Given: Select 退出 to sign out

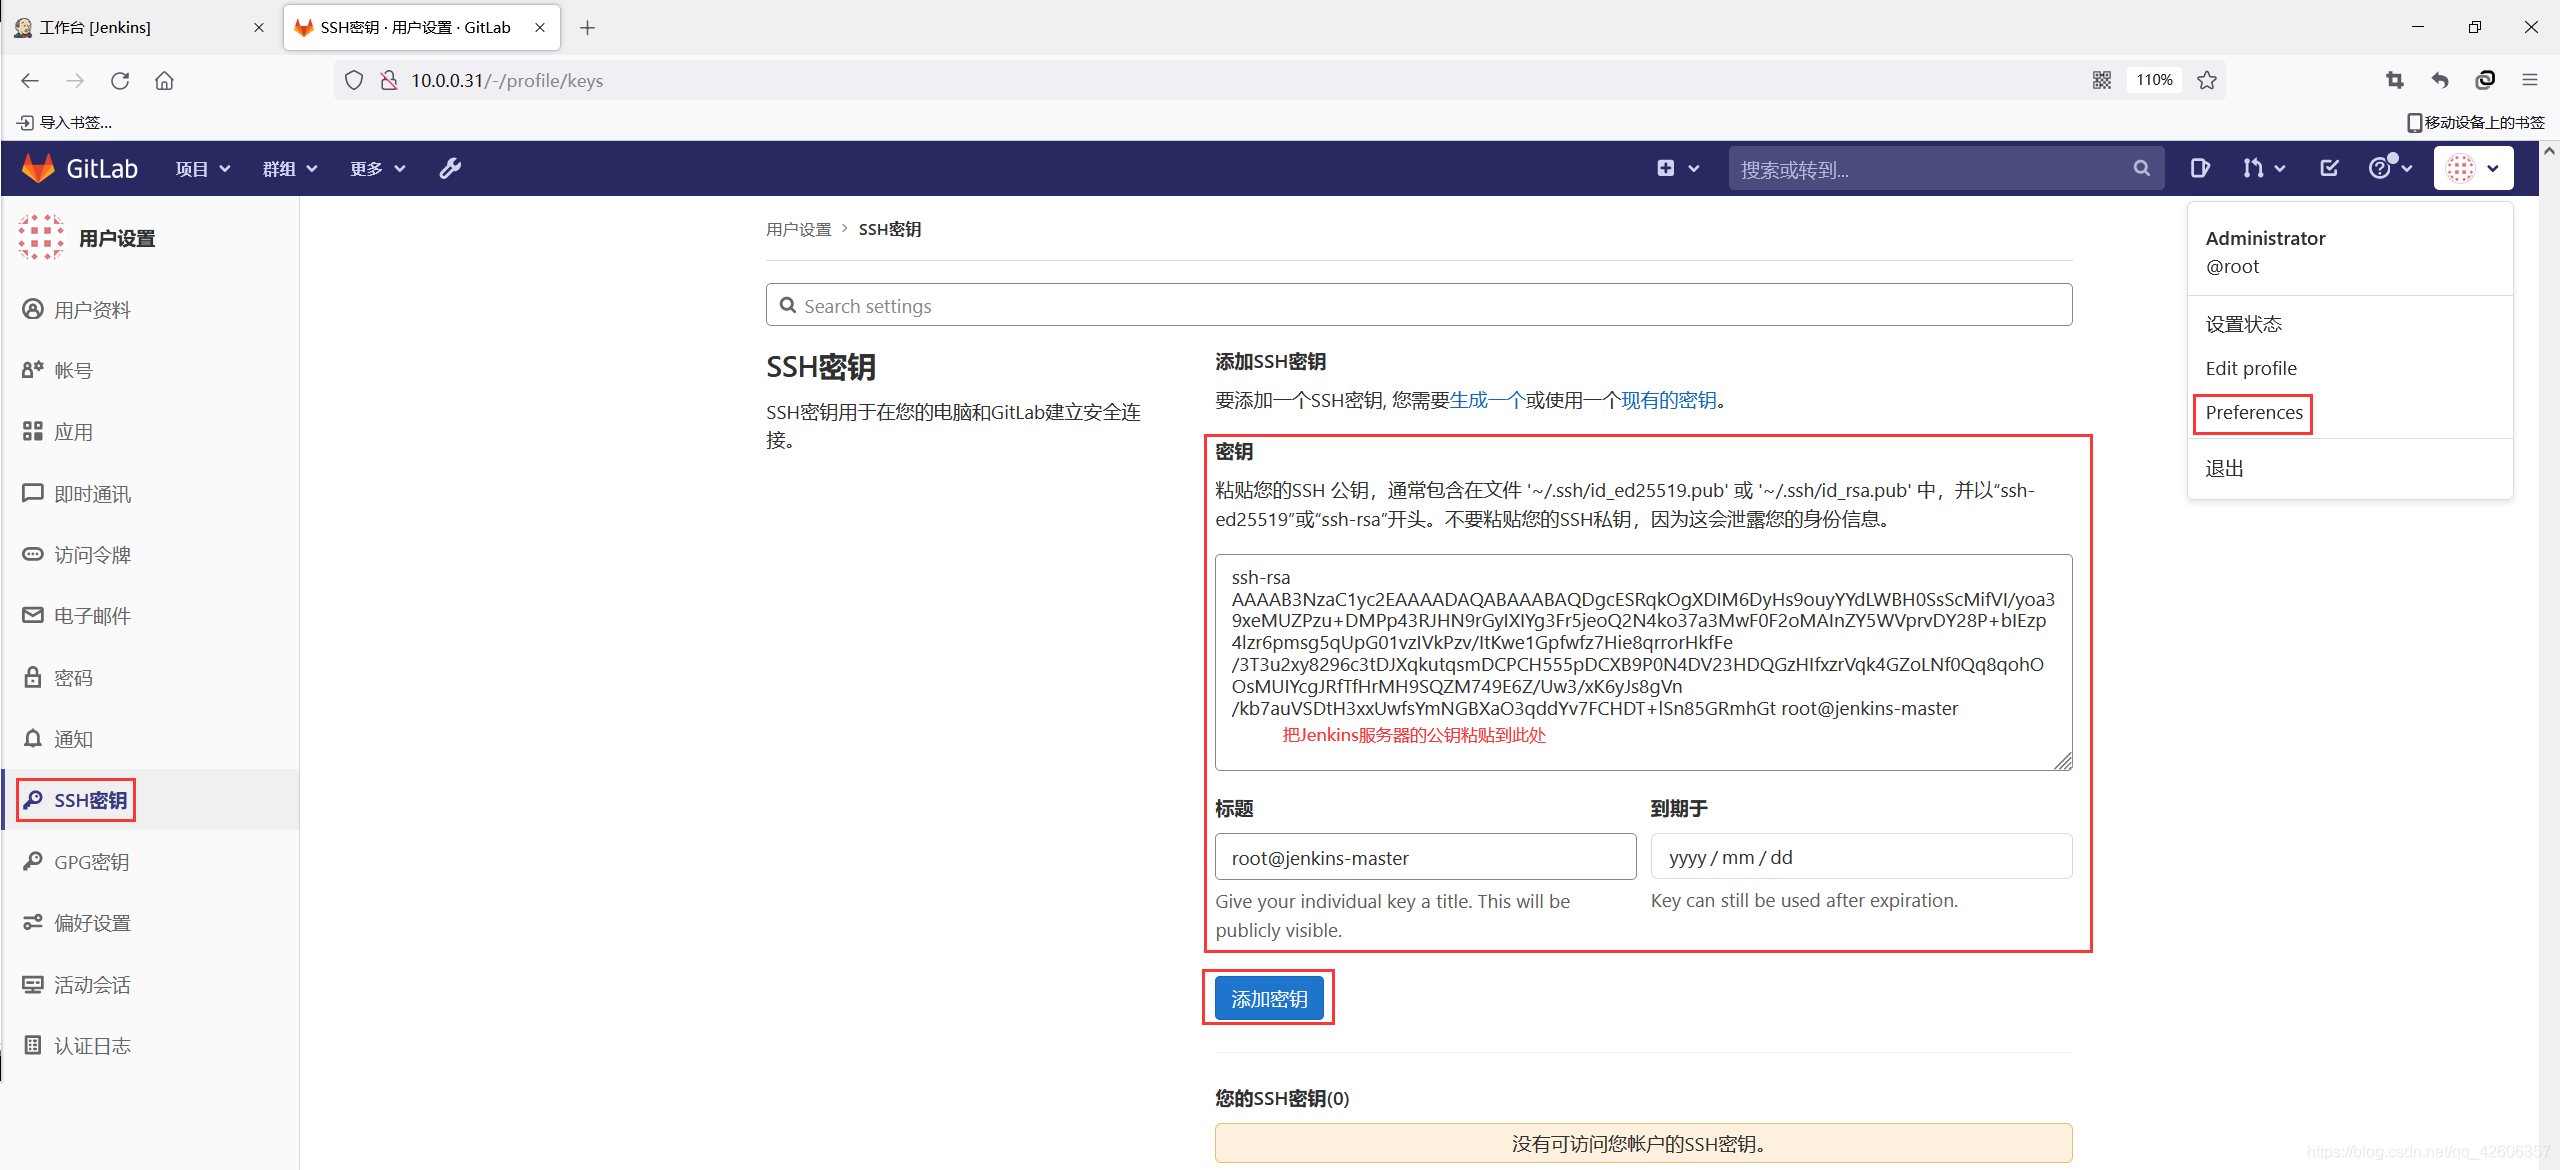Looking at the screenshot, I should pyautogui.click(x=2225, y=468).
